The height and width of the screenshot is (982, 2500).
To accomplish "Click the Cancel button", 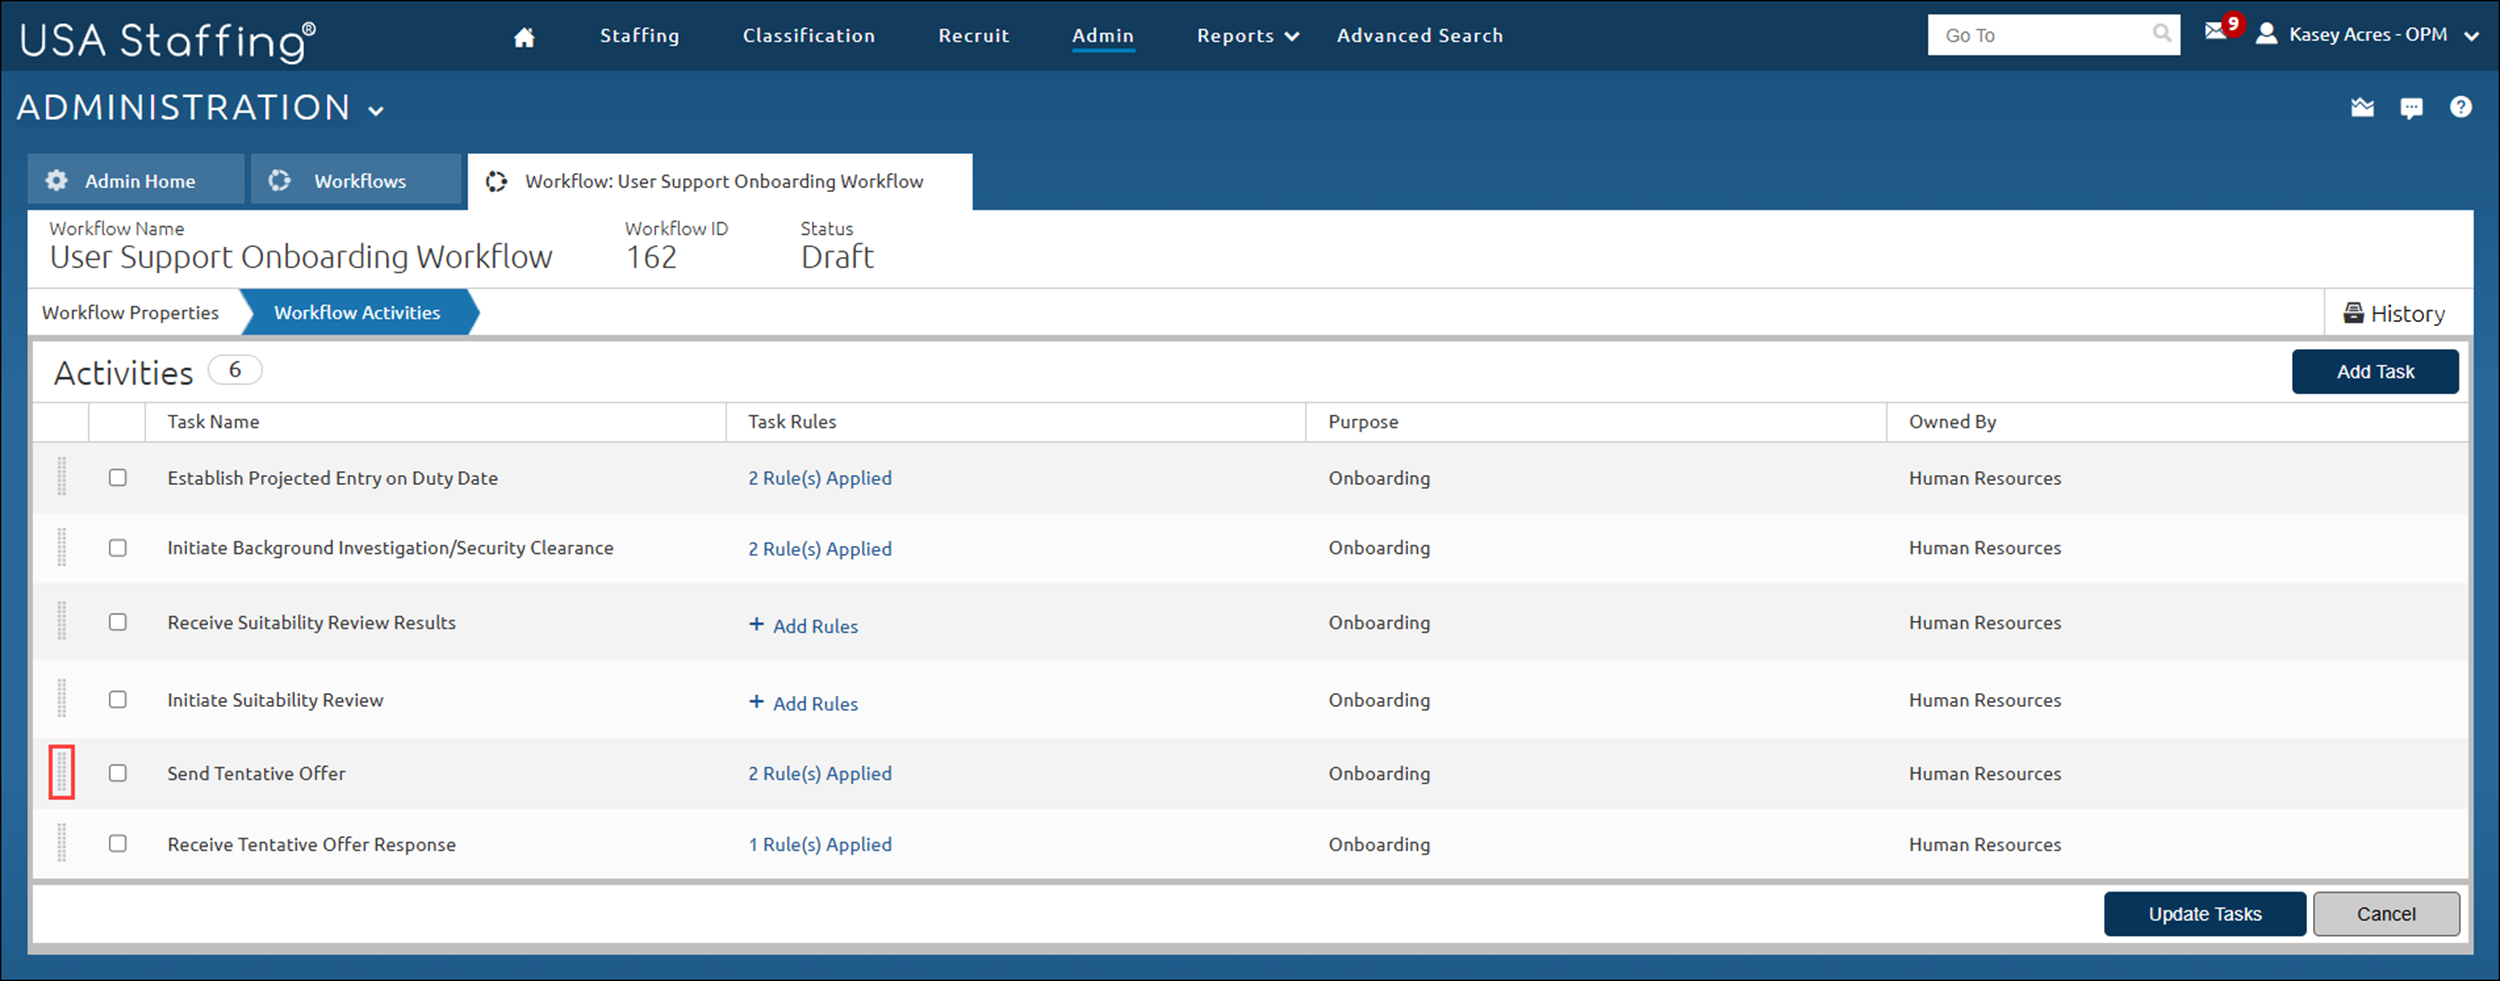I will coord(2386,914).
